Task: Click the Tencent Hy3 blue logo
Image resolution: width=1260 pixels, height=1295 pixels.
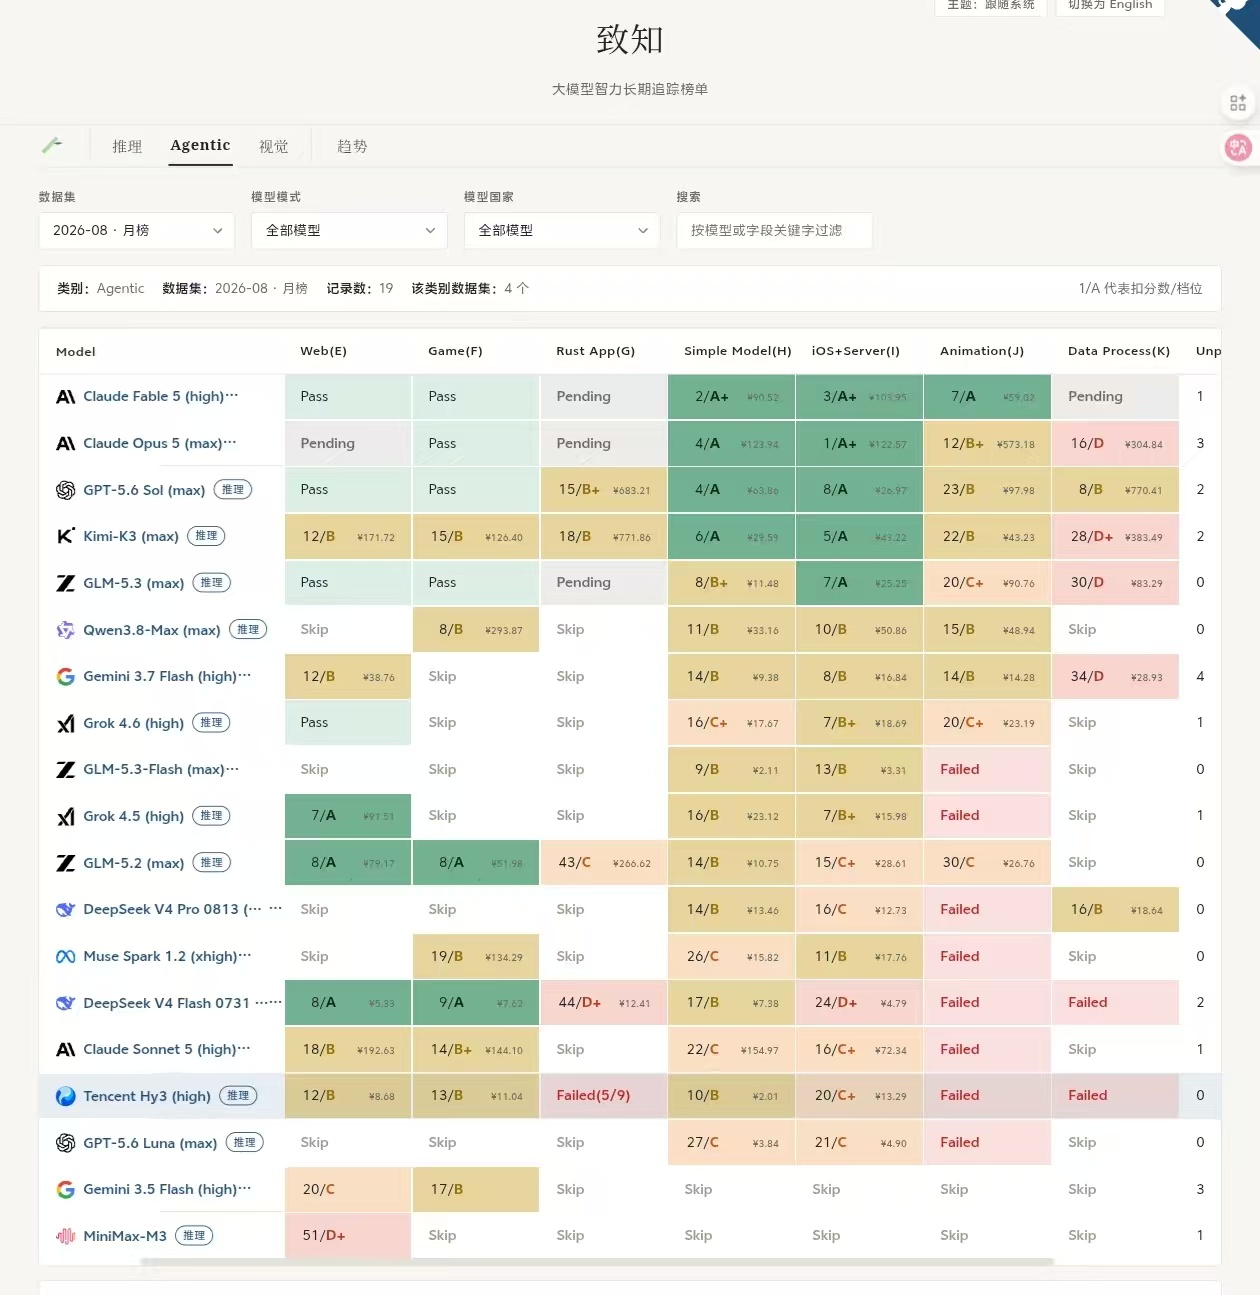Action: coord(66,1096)
